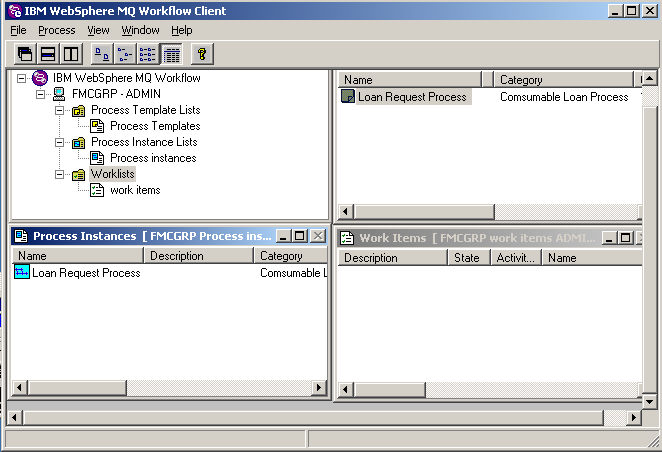Select the details view toolbar button
The image size is (662, 452).
(x=171, y=54)
